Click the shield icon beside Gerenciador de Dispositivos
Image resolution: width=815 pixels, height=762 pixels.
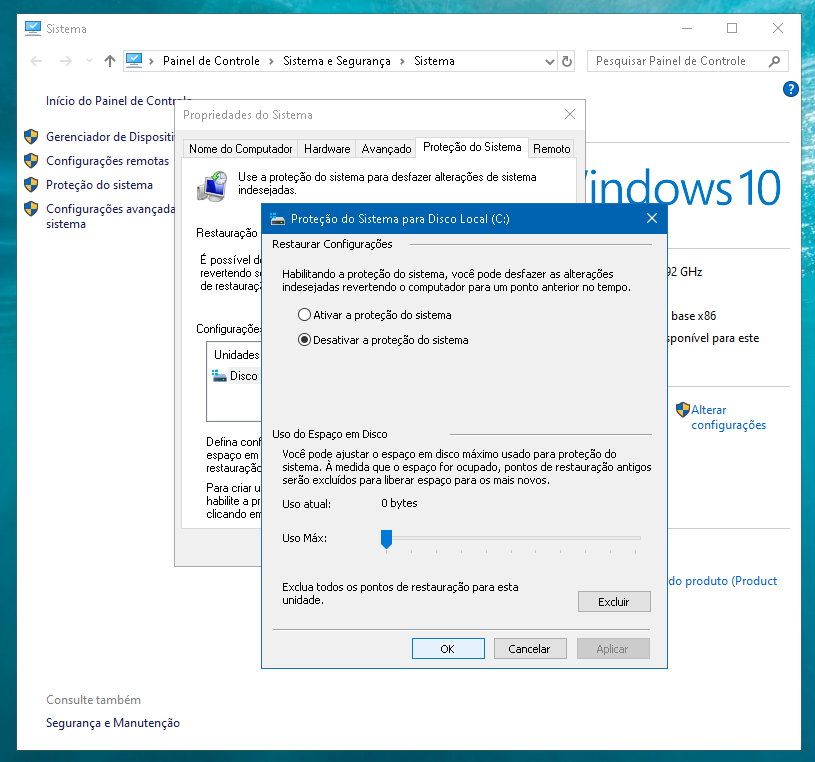click(x=31, y=137)
